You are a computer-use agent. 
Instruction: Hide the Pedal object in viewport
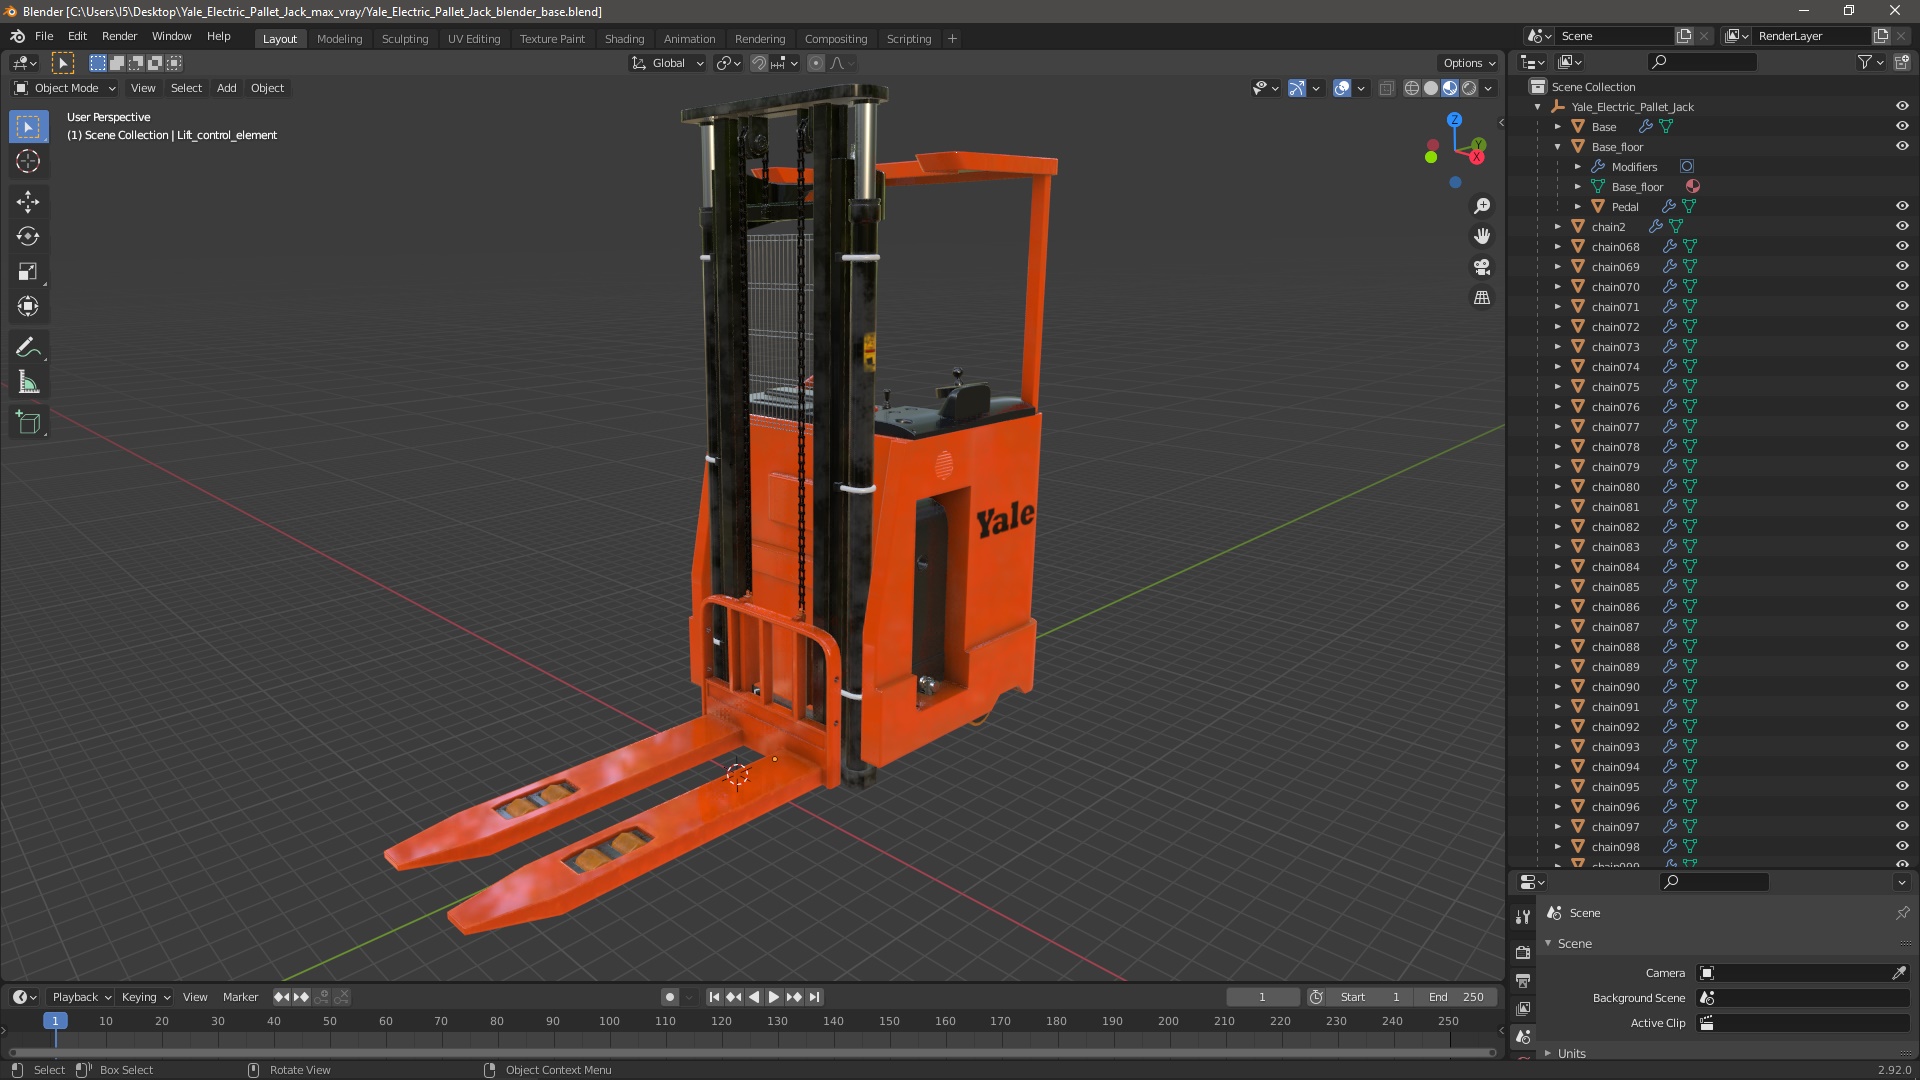[x=1902, y=207]
